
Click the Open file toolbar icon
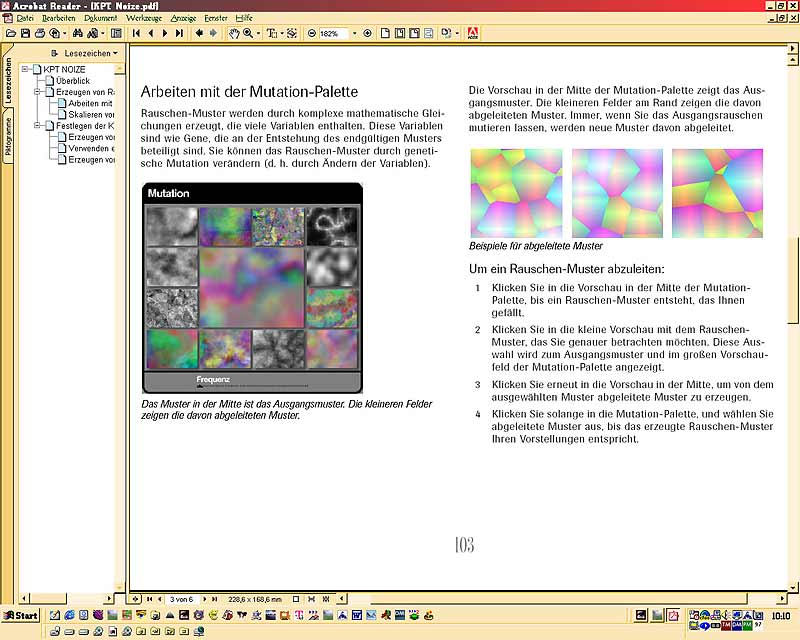click(x=10, y=33)
